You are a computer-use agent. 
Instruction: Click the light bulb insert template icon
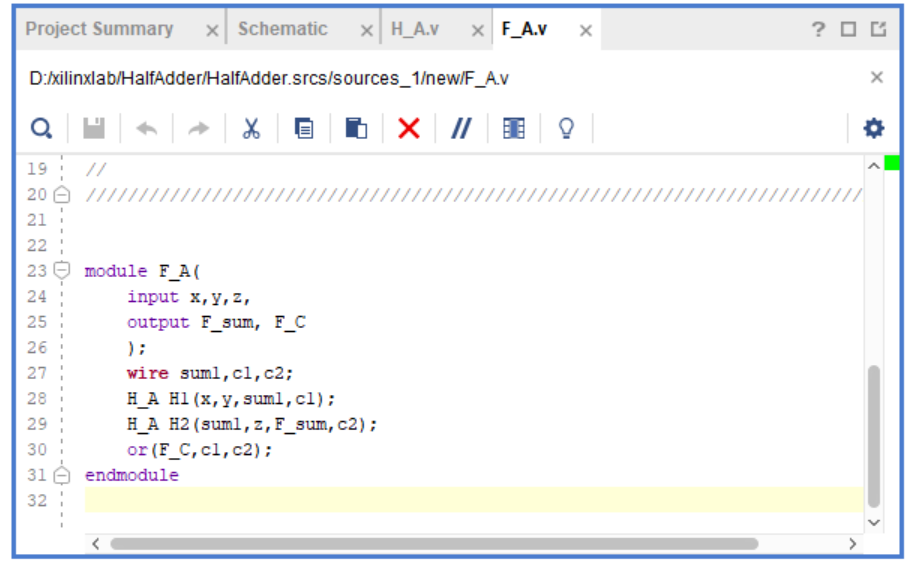(x=566, y=129)
